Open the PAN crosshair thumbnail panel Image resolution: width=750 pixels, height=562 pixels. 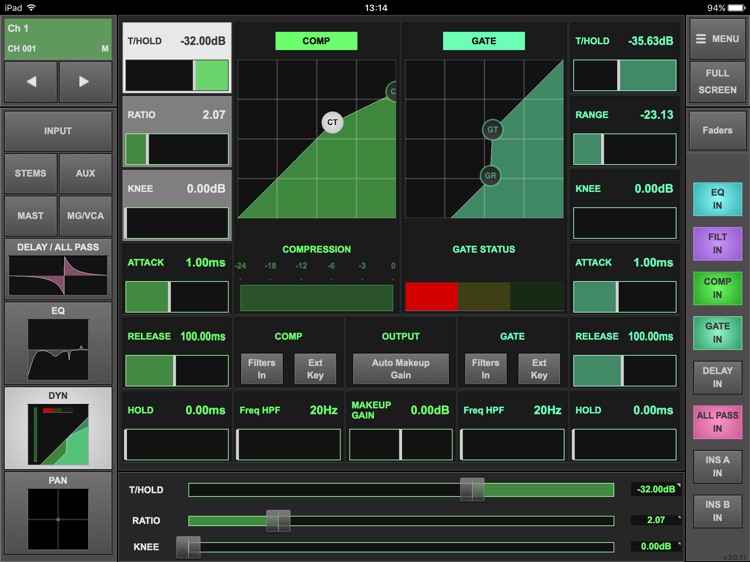point(58,514)
